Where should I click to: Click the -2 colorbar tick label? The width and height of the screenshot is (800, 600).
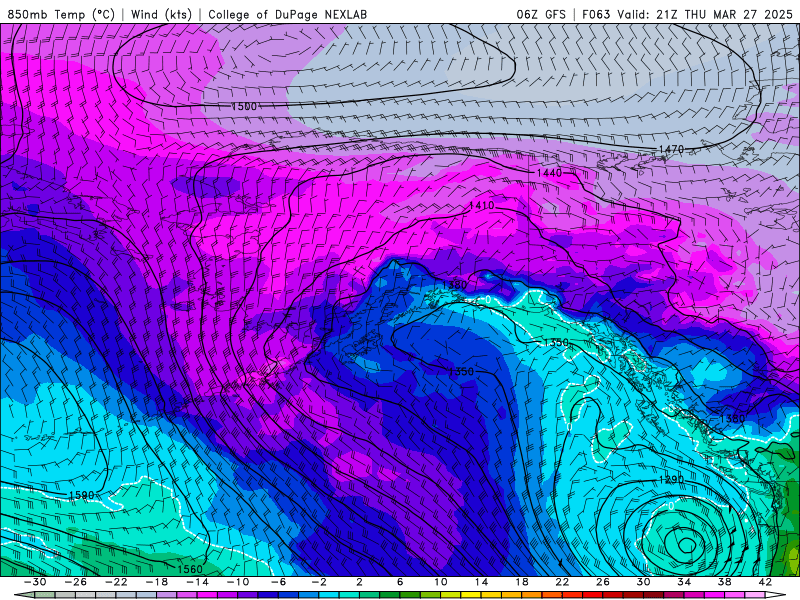point(319,582)
